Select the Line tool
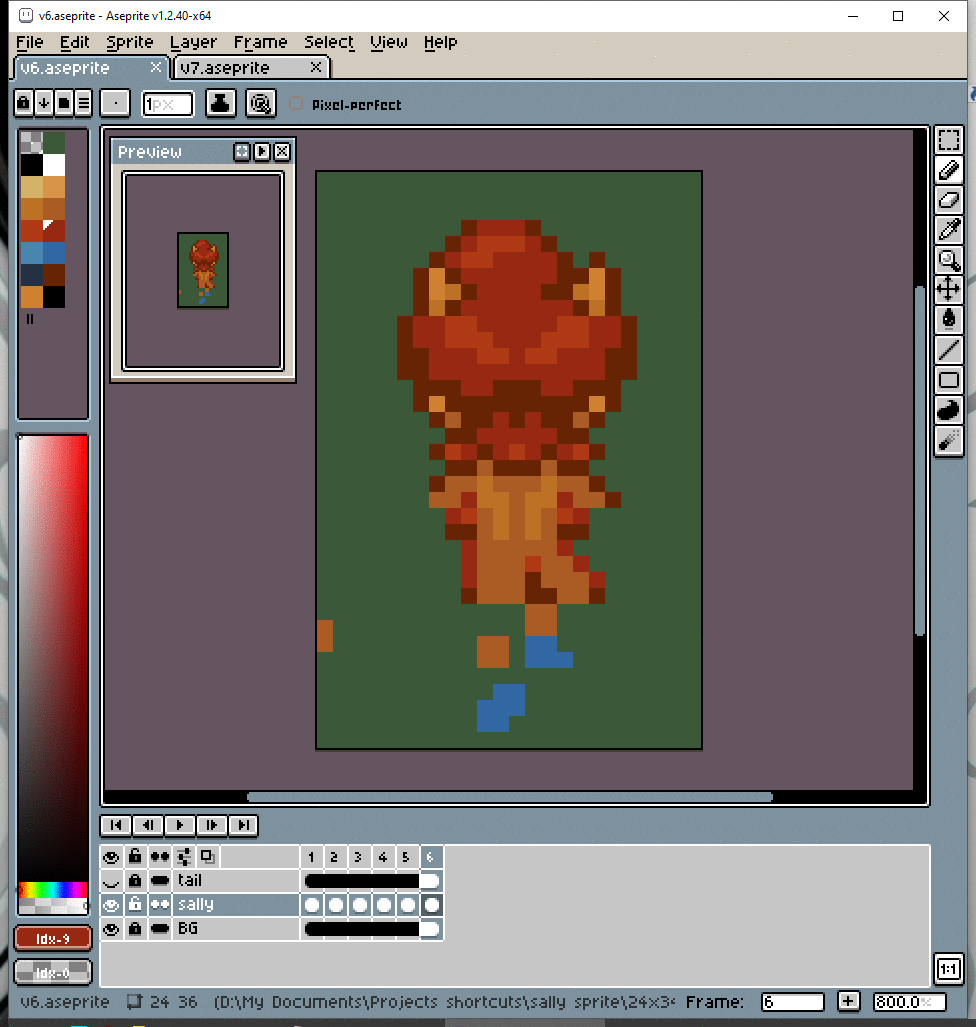 [948, 350]
